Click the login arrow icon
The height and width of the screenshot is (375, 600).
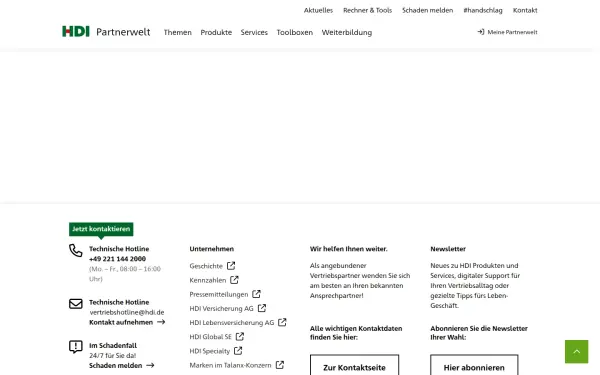coord(481,32)
